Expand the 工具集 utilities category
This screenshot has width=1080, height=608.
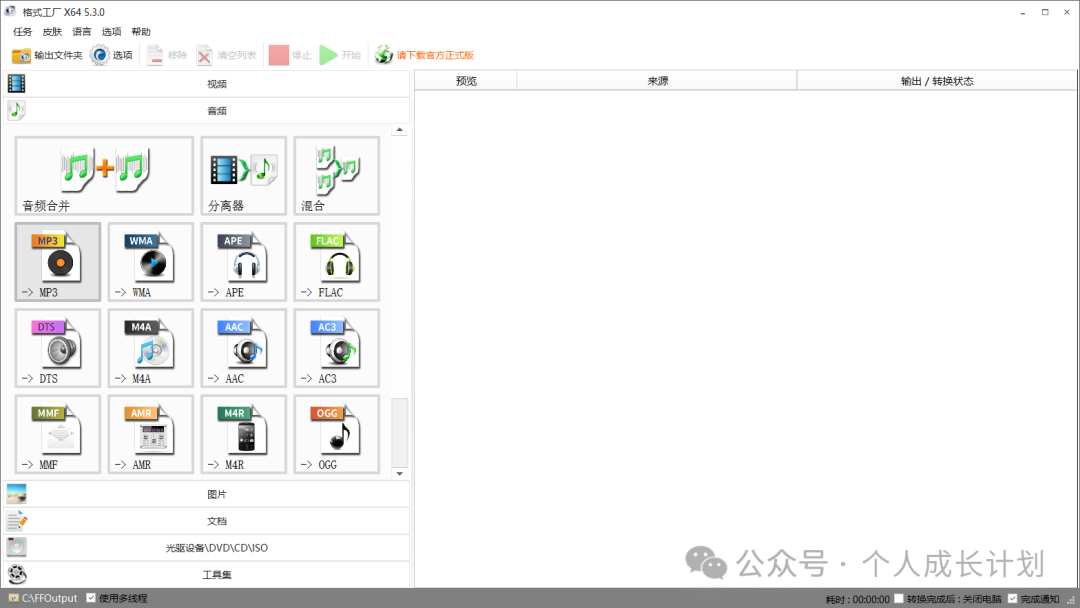tap(207, 574)
